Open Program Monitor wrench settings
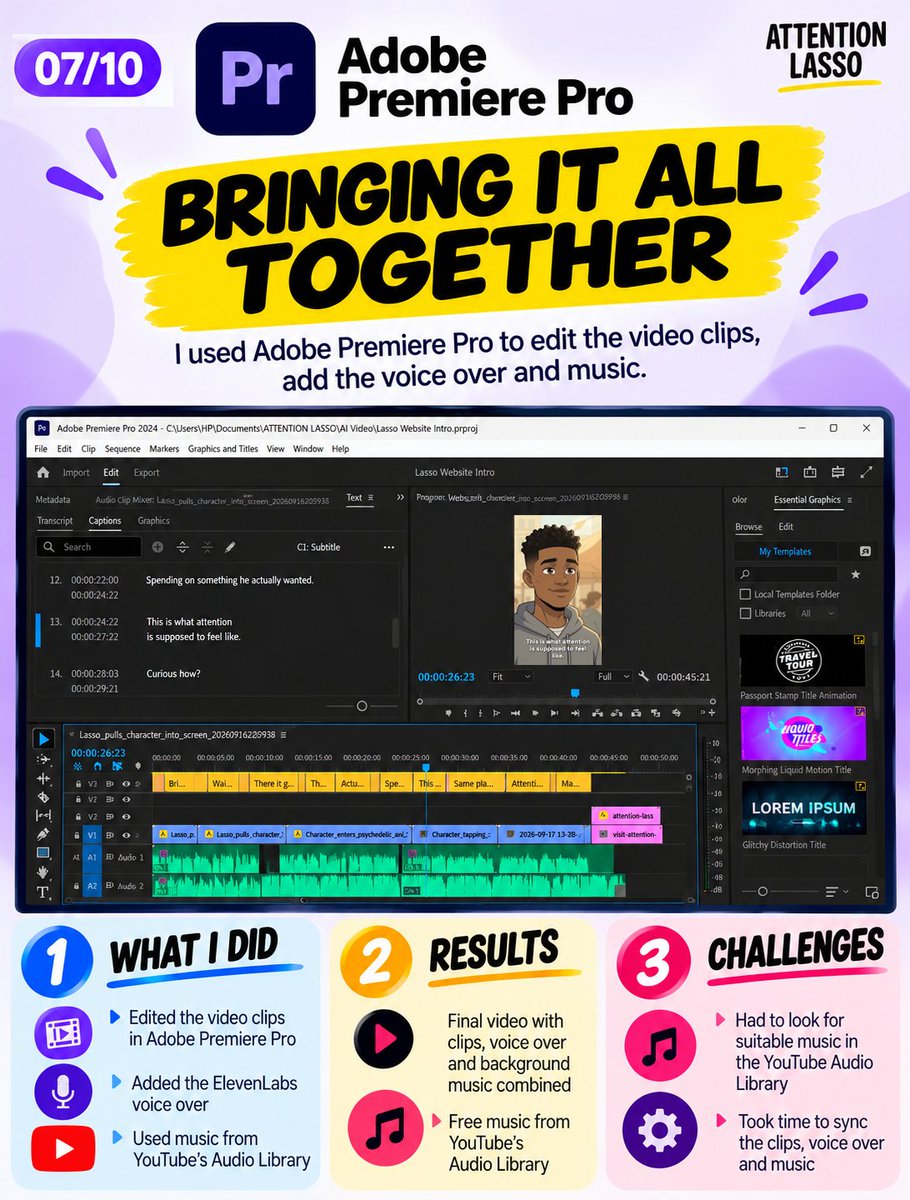Screen dimensions: 910x1200 coord(644,677)
